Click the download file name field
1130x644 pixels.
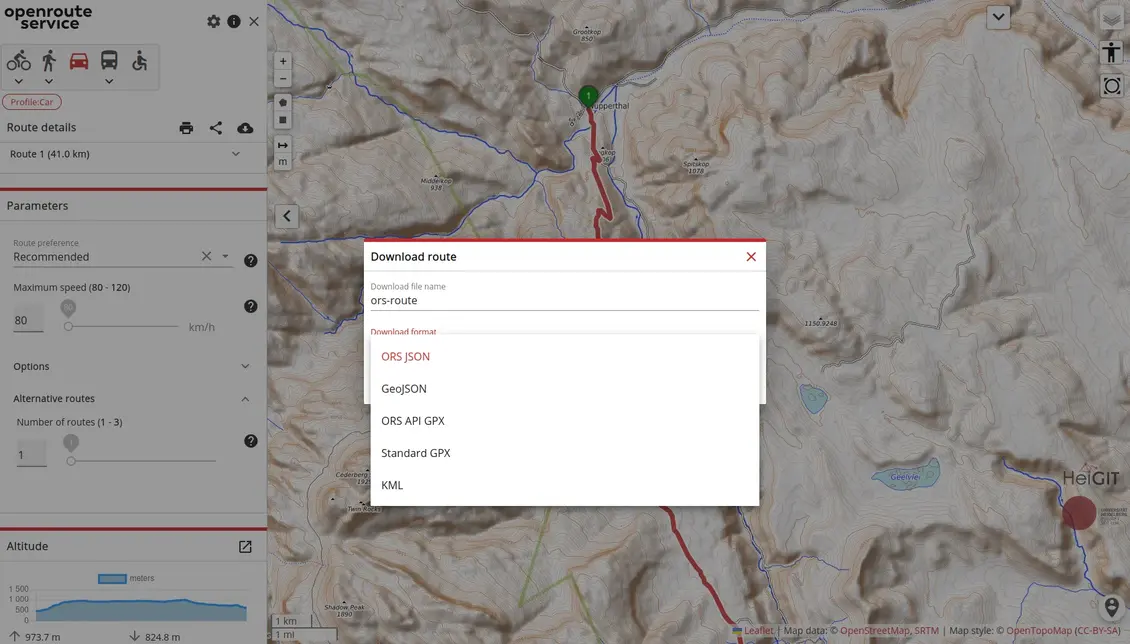pos(564,300)
